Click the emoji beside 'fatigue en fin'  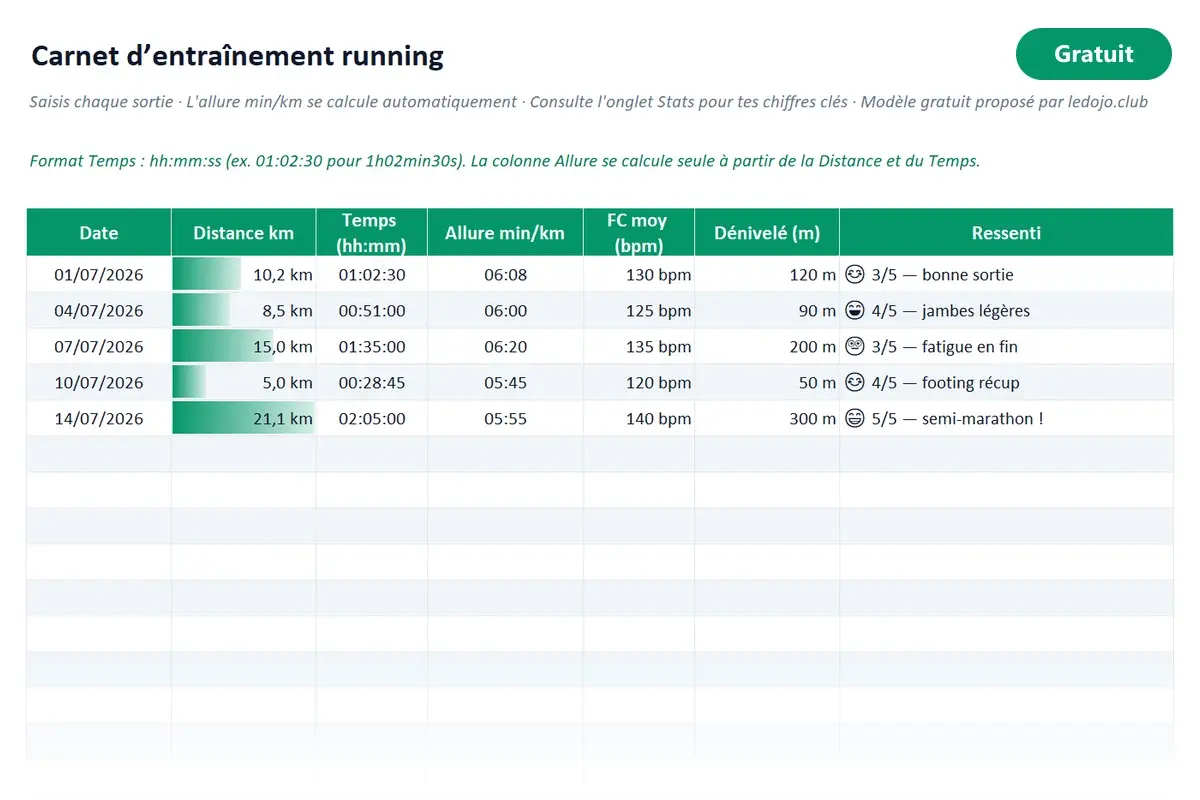(x=854, y=346)
